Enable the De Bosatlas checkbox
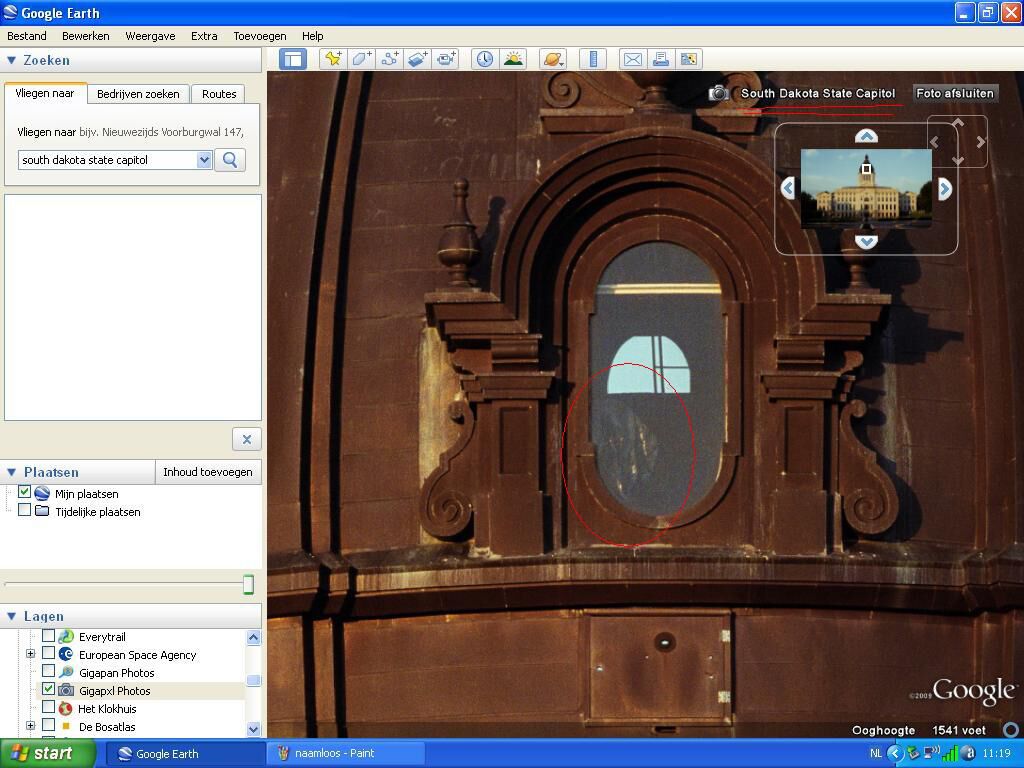1024x768 pixels. (48, 725)
